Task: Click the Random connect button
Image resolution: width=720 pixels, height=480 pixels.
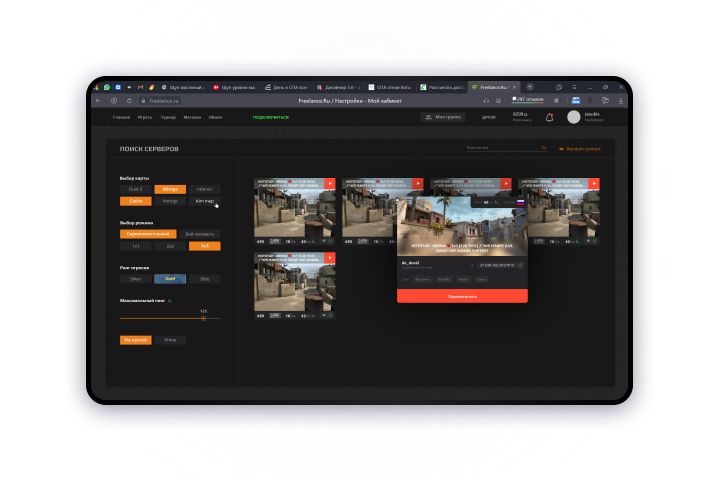Action: point(580,149)
